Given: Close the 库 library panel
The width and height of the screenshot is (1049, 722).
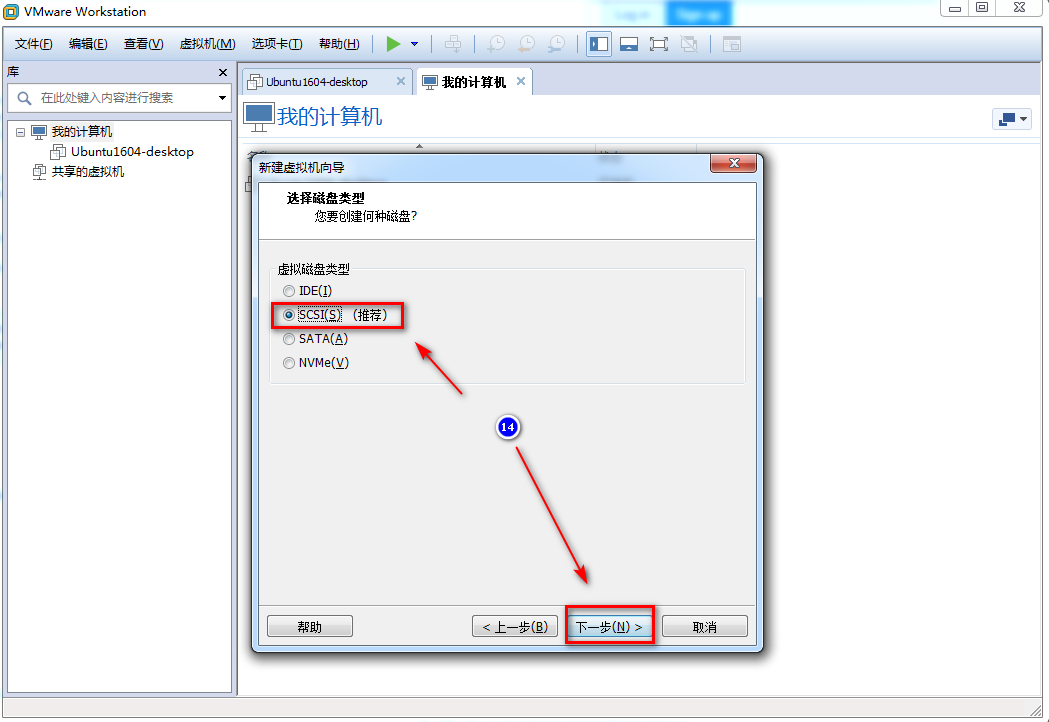Looking at the screenshot, I should [x=223, y=72].
